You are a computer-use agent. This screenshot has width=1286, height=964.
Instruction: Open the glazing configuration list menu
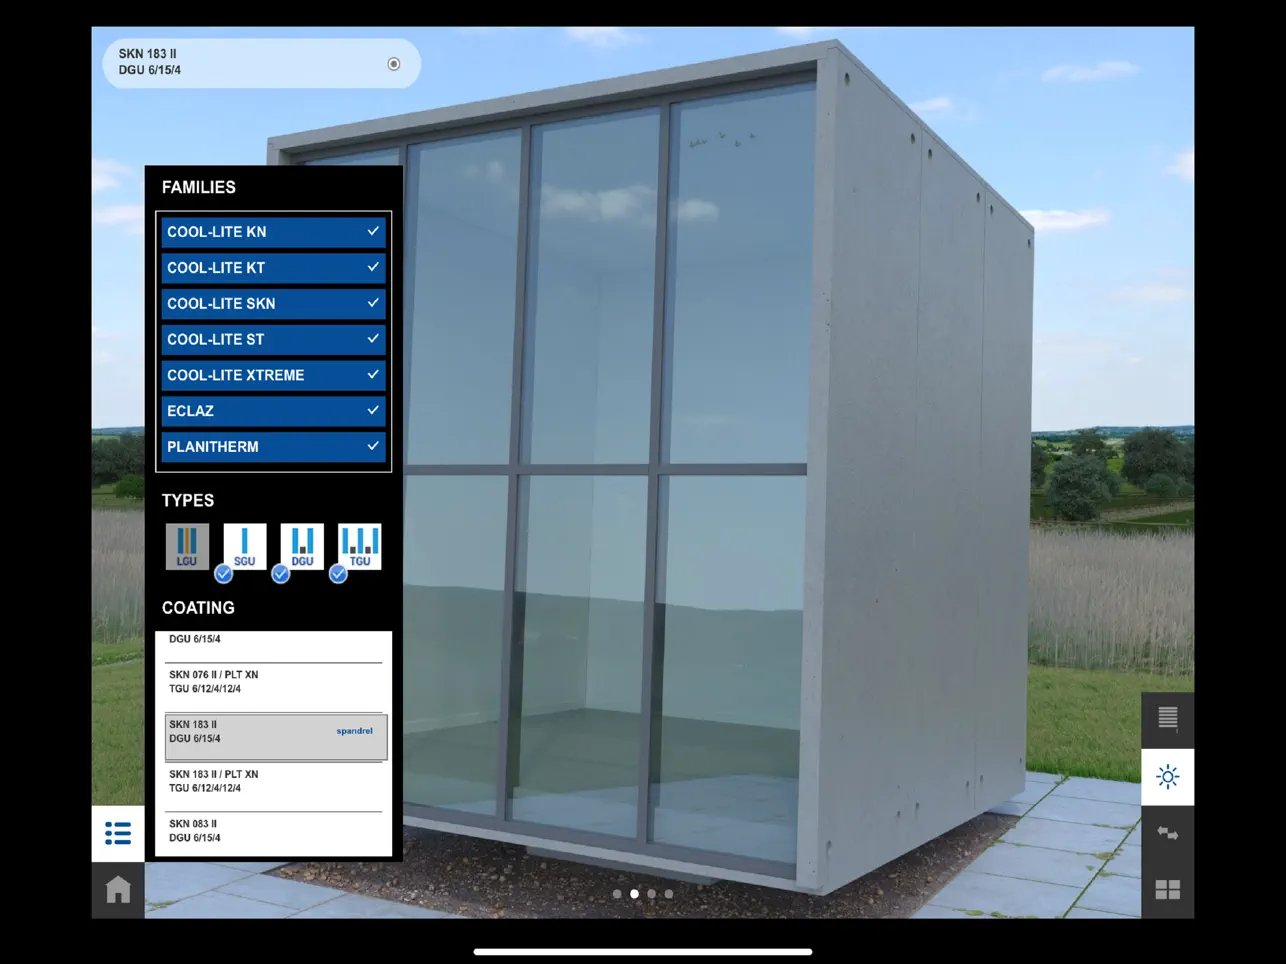[117, 833]
